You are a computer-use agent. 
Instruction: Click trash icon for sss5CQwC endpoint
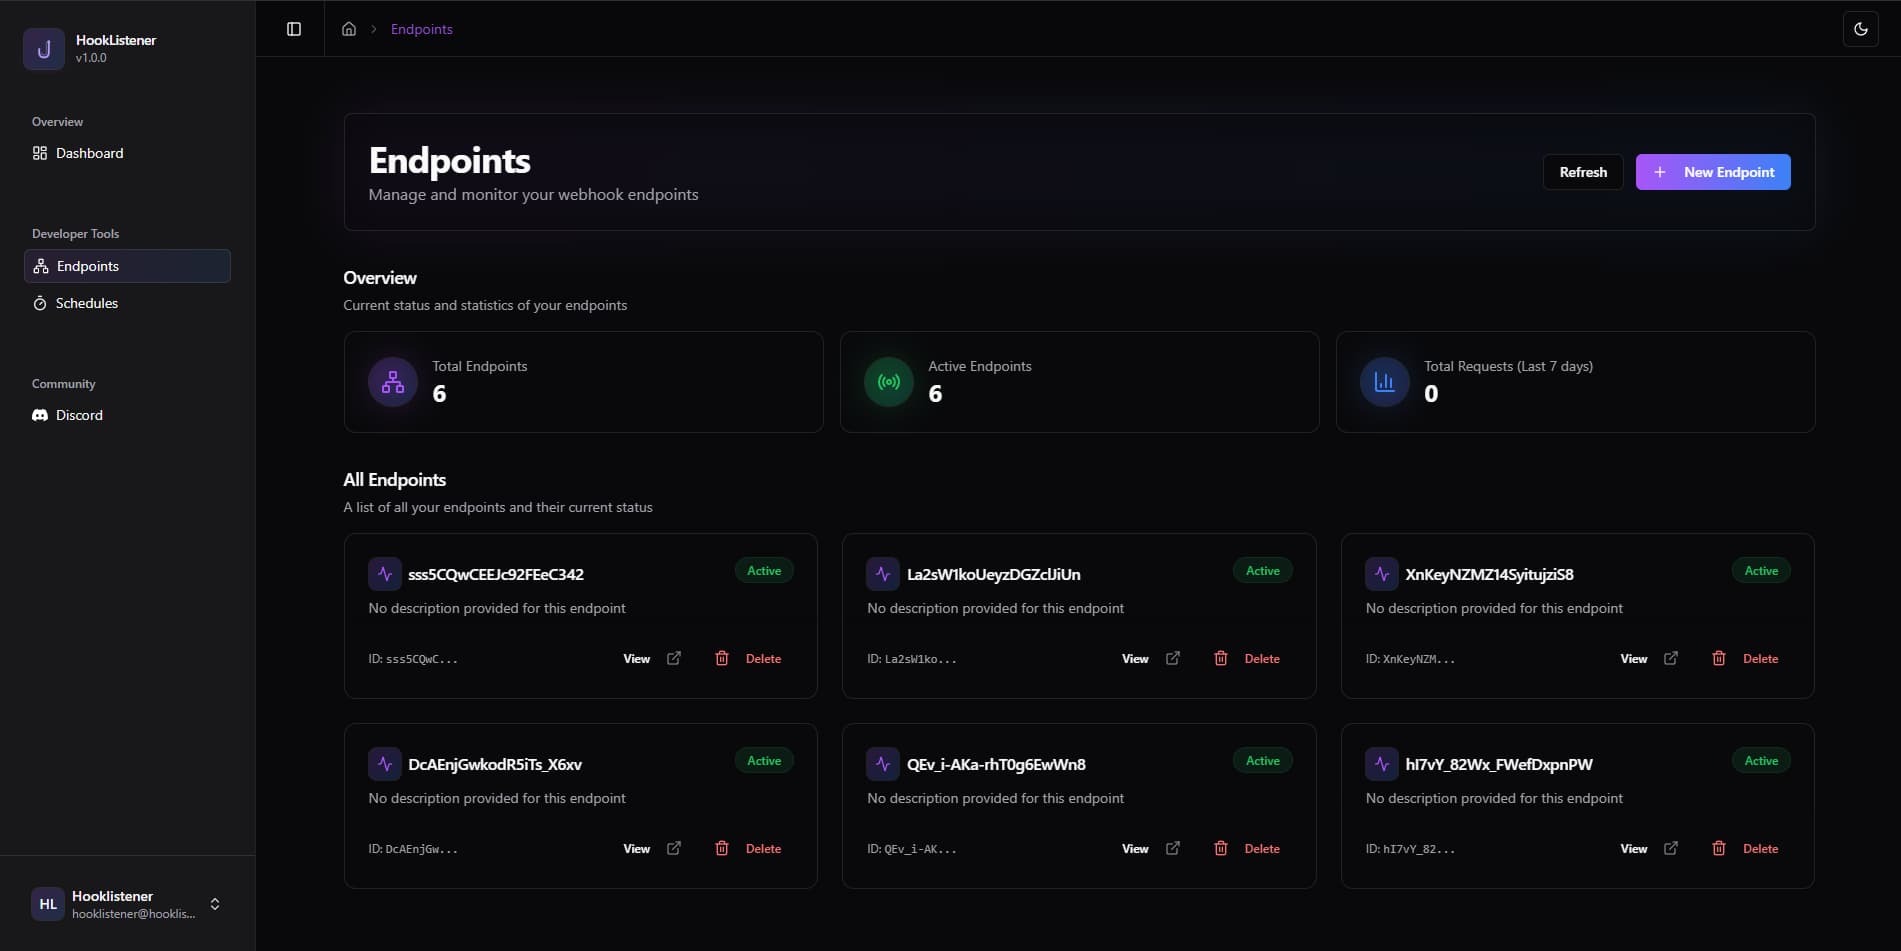point(722,658)
